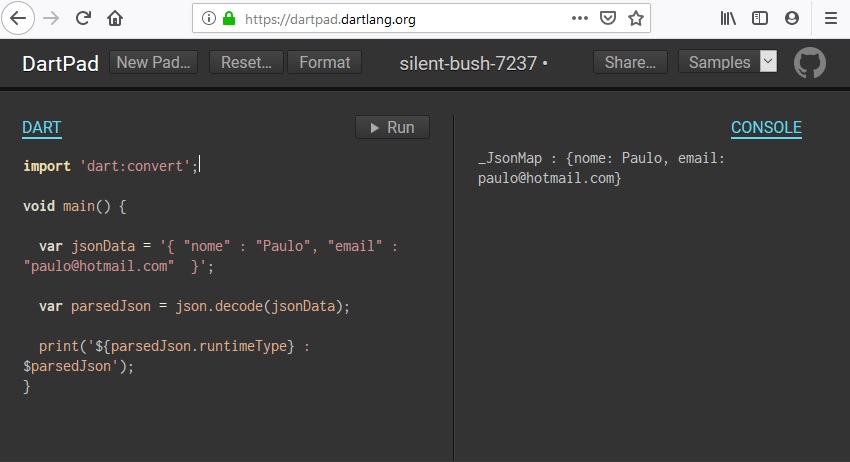The image size is (850, 462).
Task: Run the Dart program
Action: click(392, 127)
